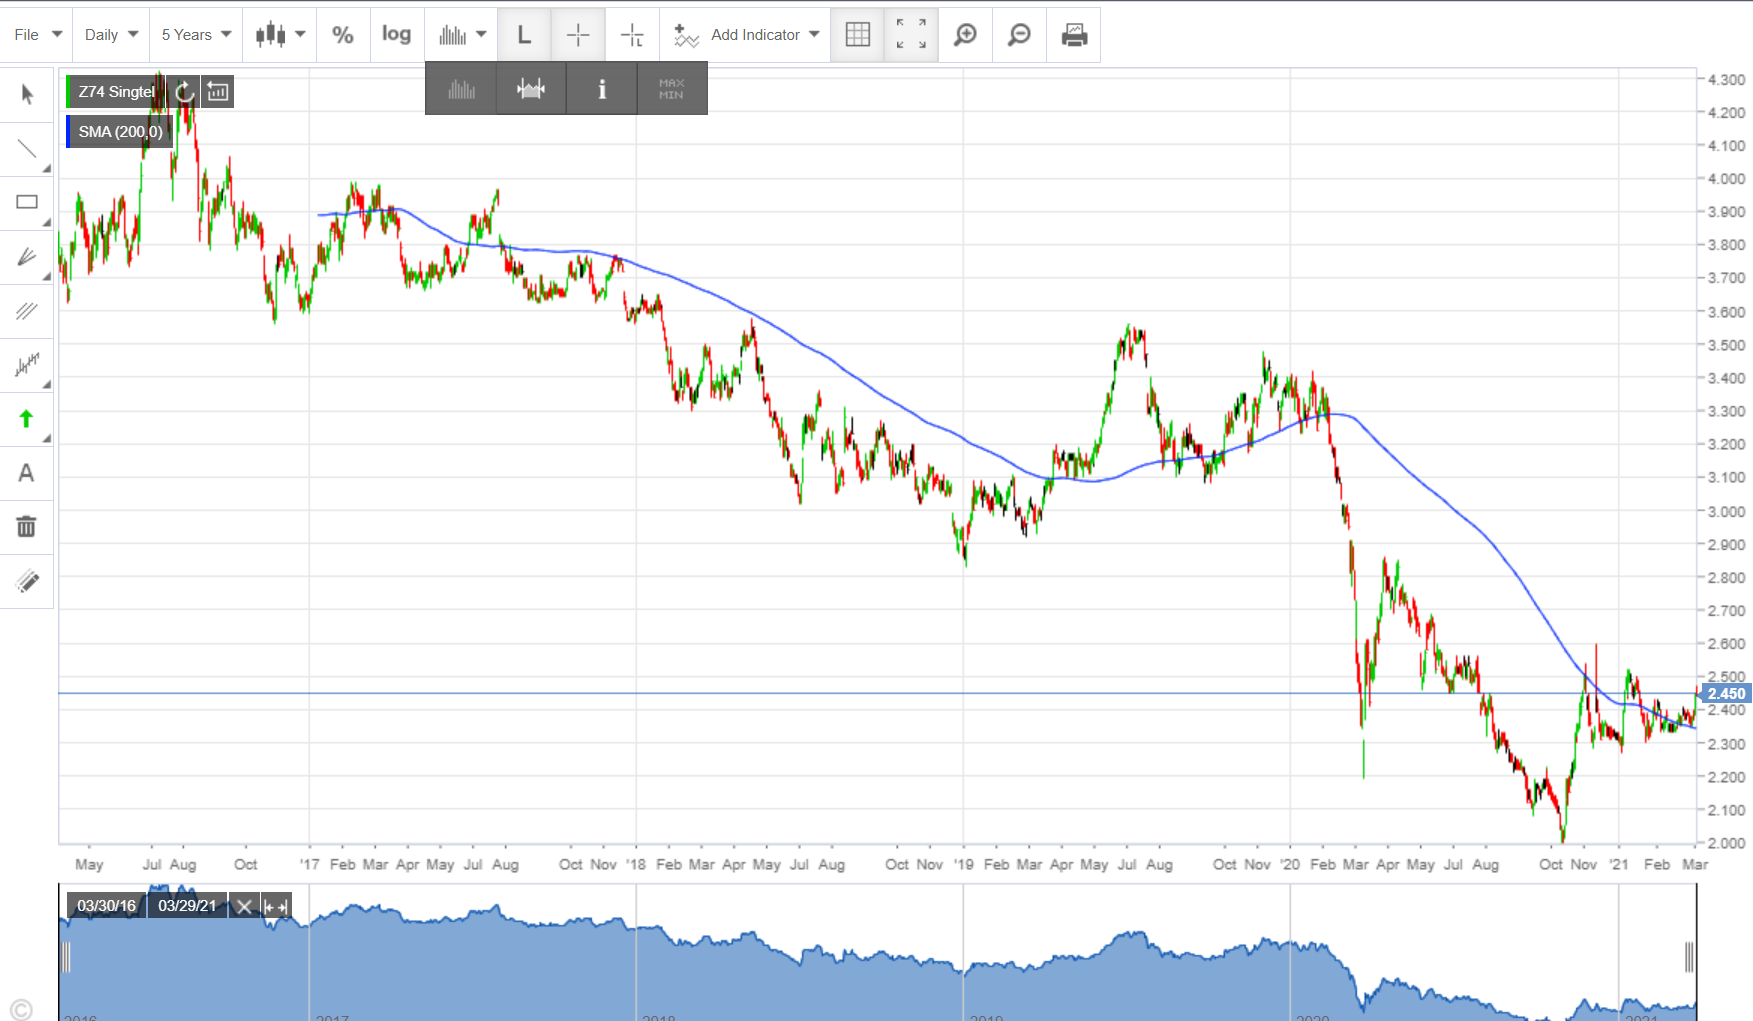1753x1021 pixels.
Task: Toggle the percent scale button
Action: 343,35
